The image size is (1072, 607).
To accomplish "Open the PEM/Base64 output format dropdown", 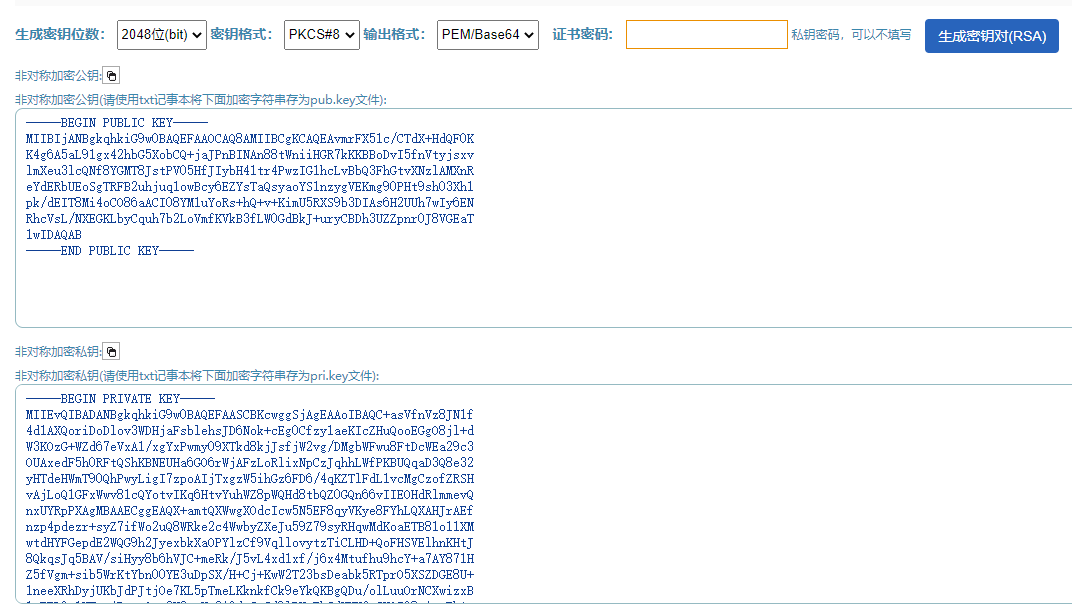I will pyautogui.click(x=487, y=35).
